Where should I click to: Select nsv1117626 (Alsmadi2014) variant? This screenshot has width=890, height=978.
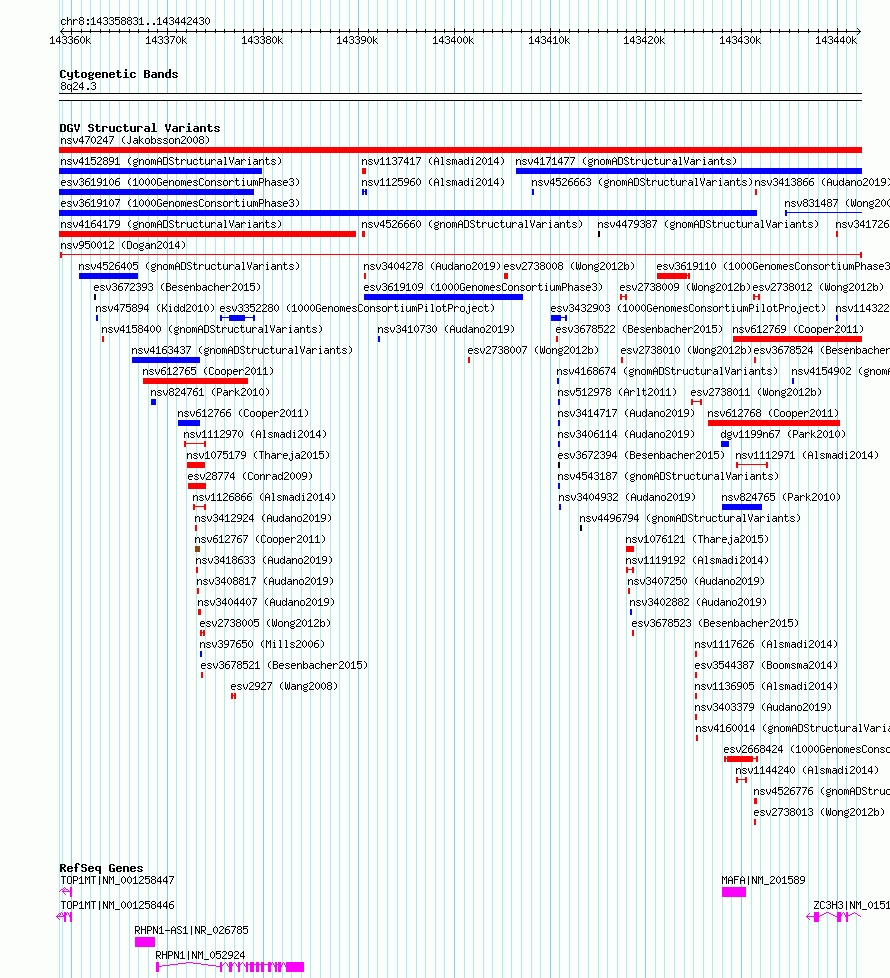[x=767, y=644]
